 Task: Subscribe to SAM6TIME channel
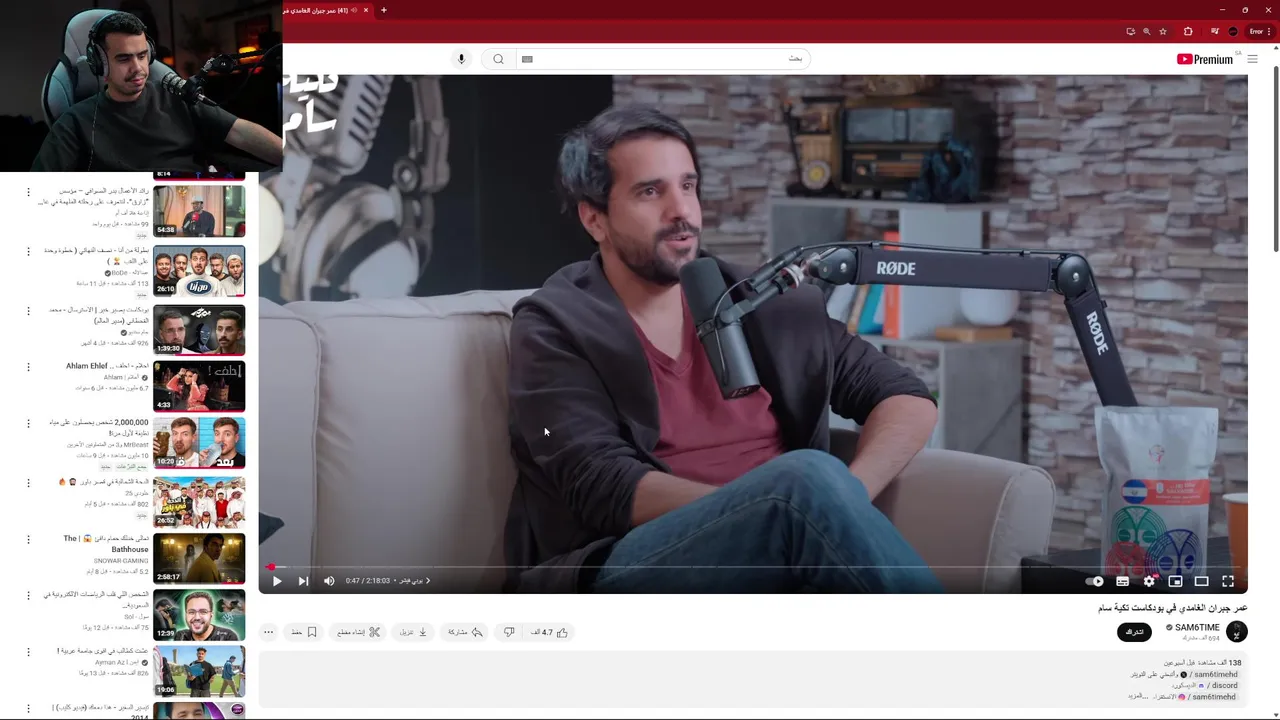[x=1134, y=632]
